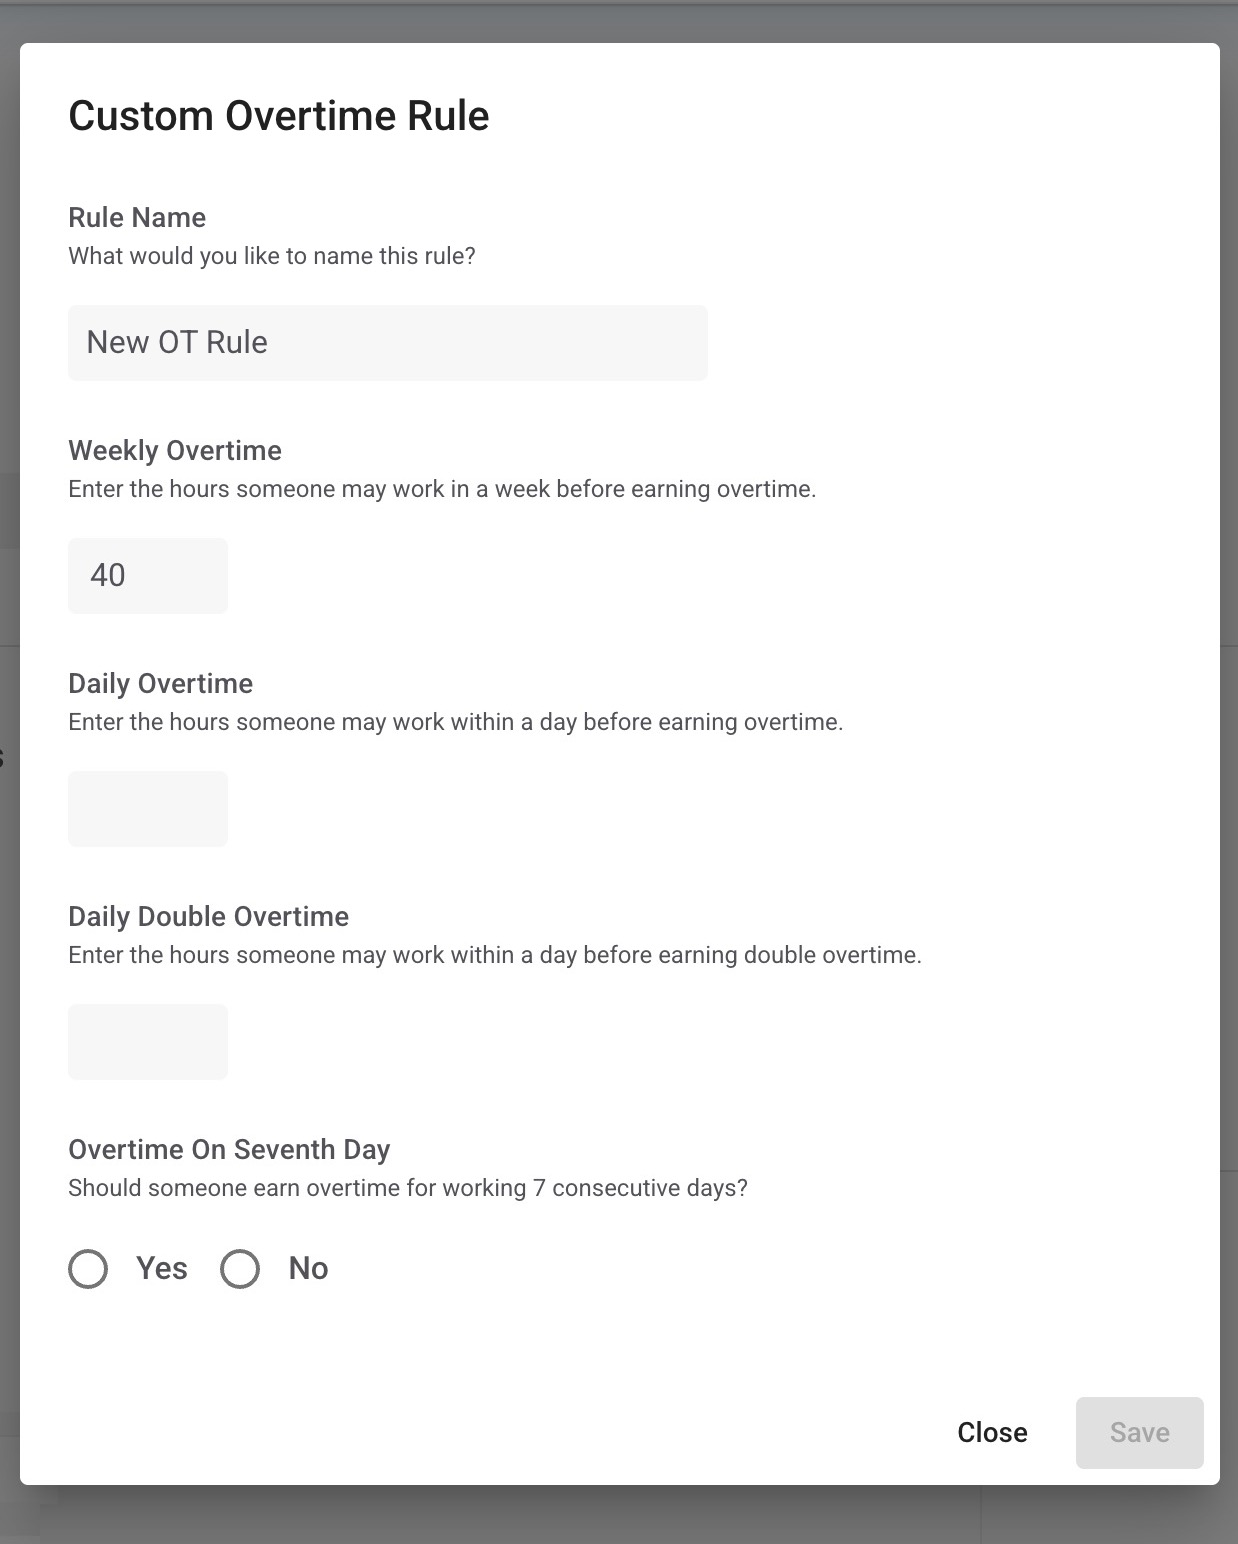Click the Daily Double Overtime heading label
Viewport: 1238px width, 1544px height.
click(x=208, y=916)
